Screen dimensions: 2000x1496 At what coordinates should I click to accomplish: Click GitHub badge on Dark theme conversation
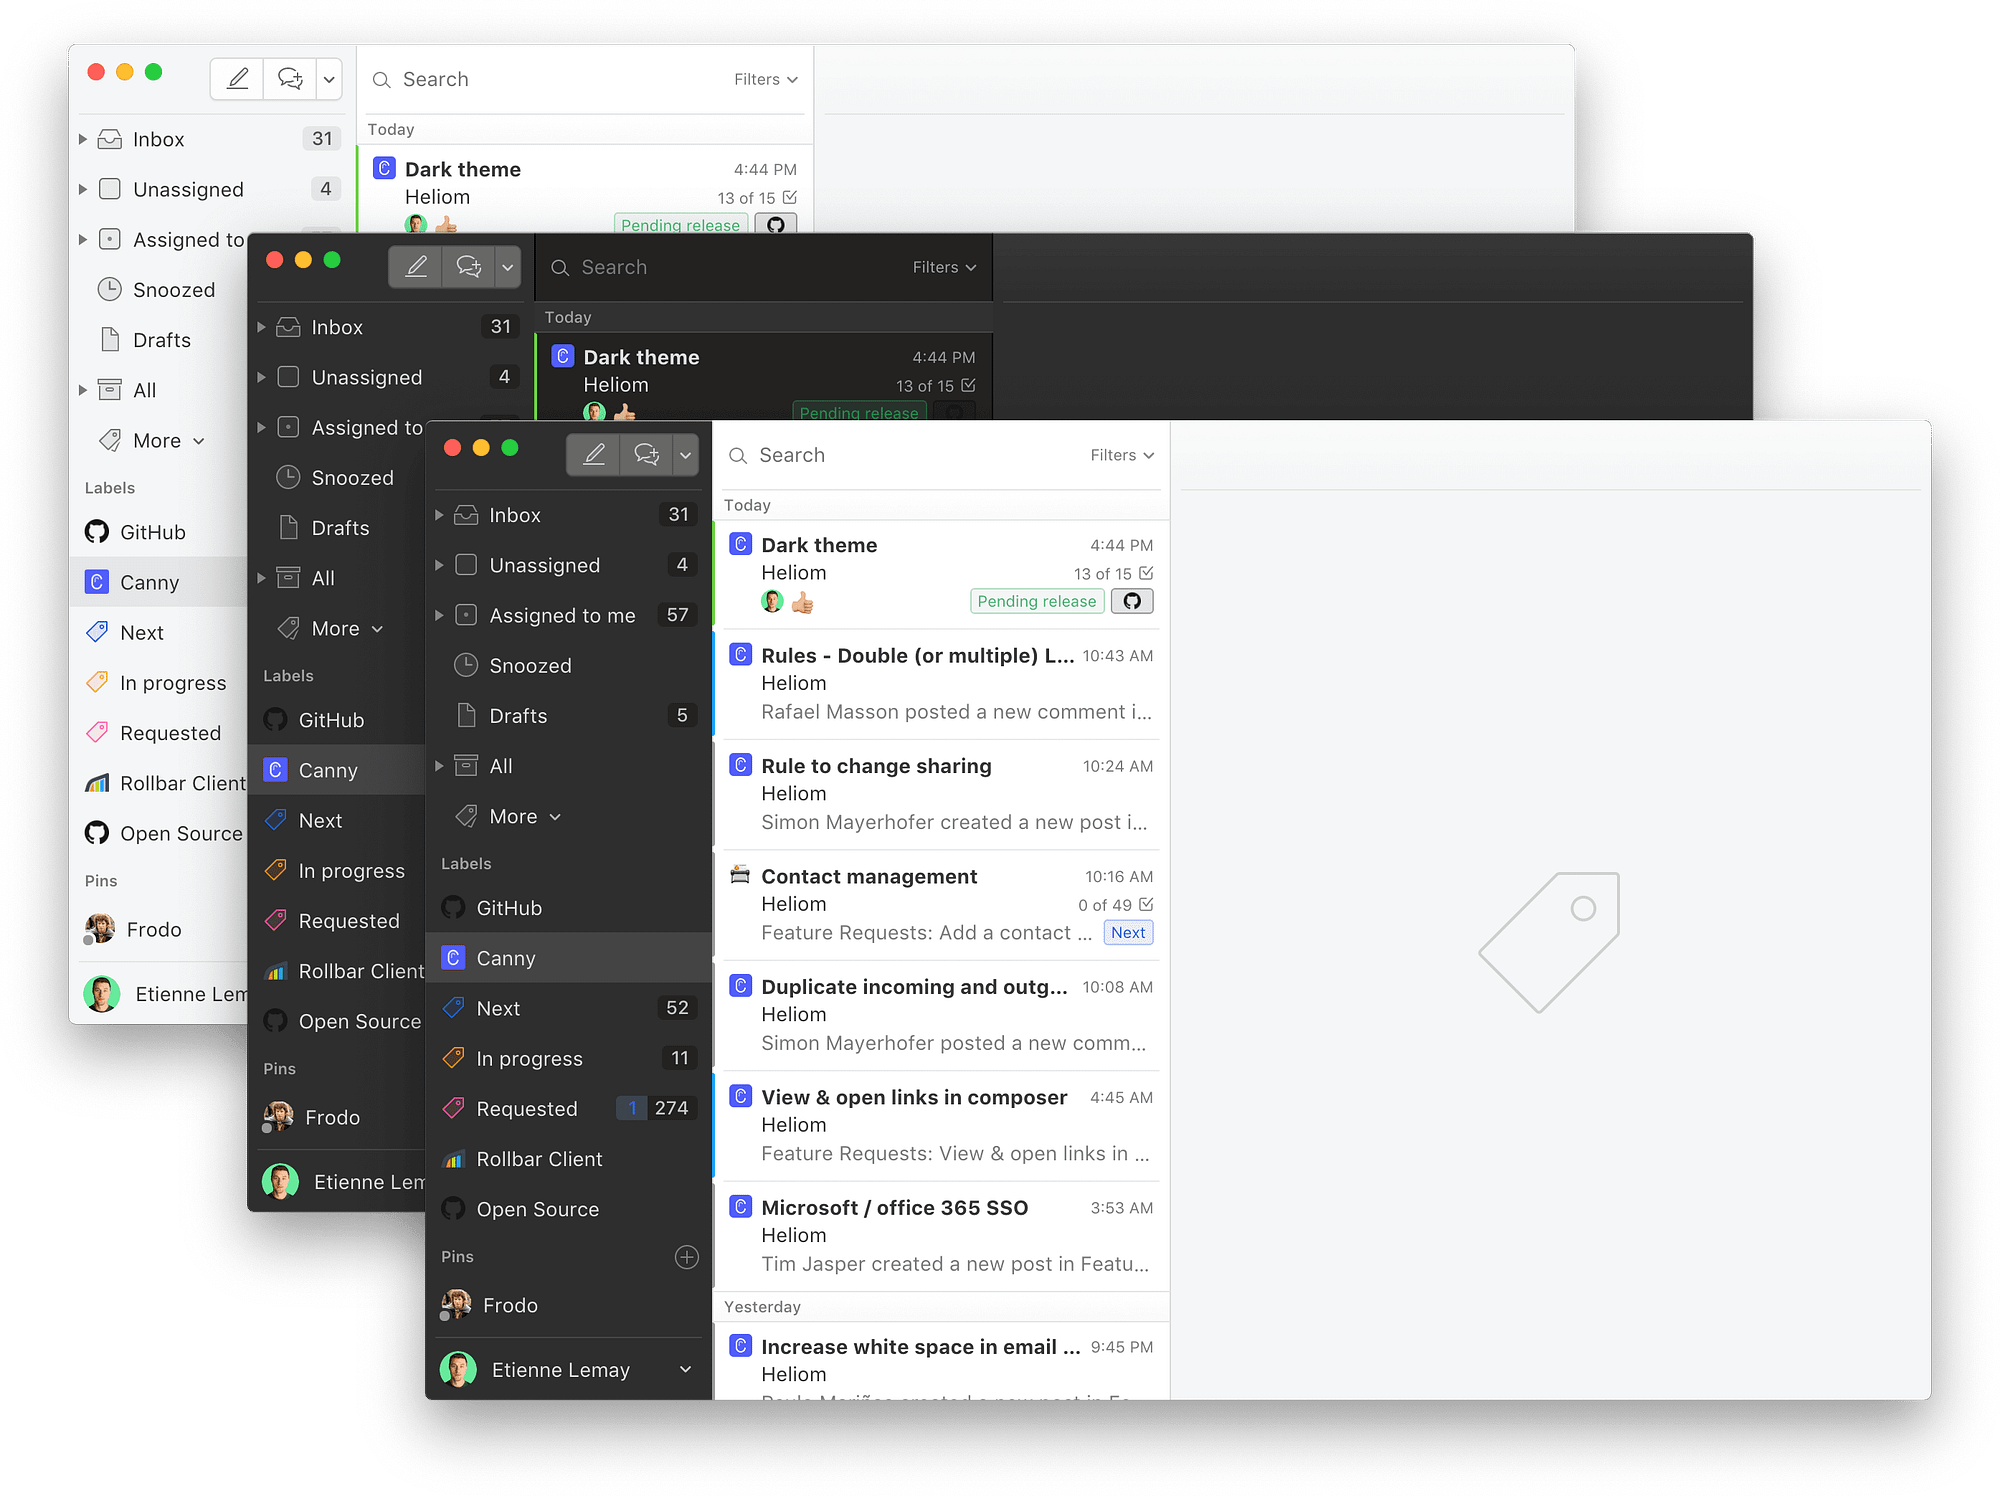[x=1132, y=601]
